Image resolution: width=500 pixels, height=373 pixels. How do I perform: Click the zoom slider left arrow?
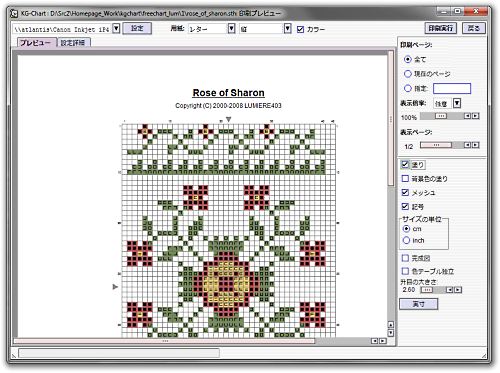[468, 116]
